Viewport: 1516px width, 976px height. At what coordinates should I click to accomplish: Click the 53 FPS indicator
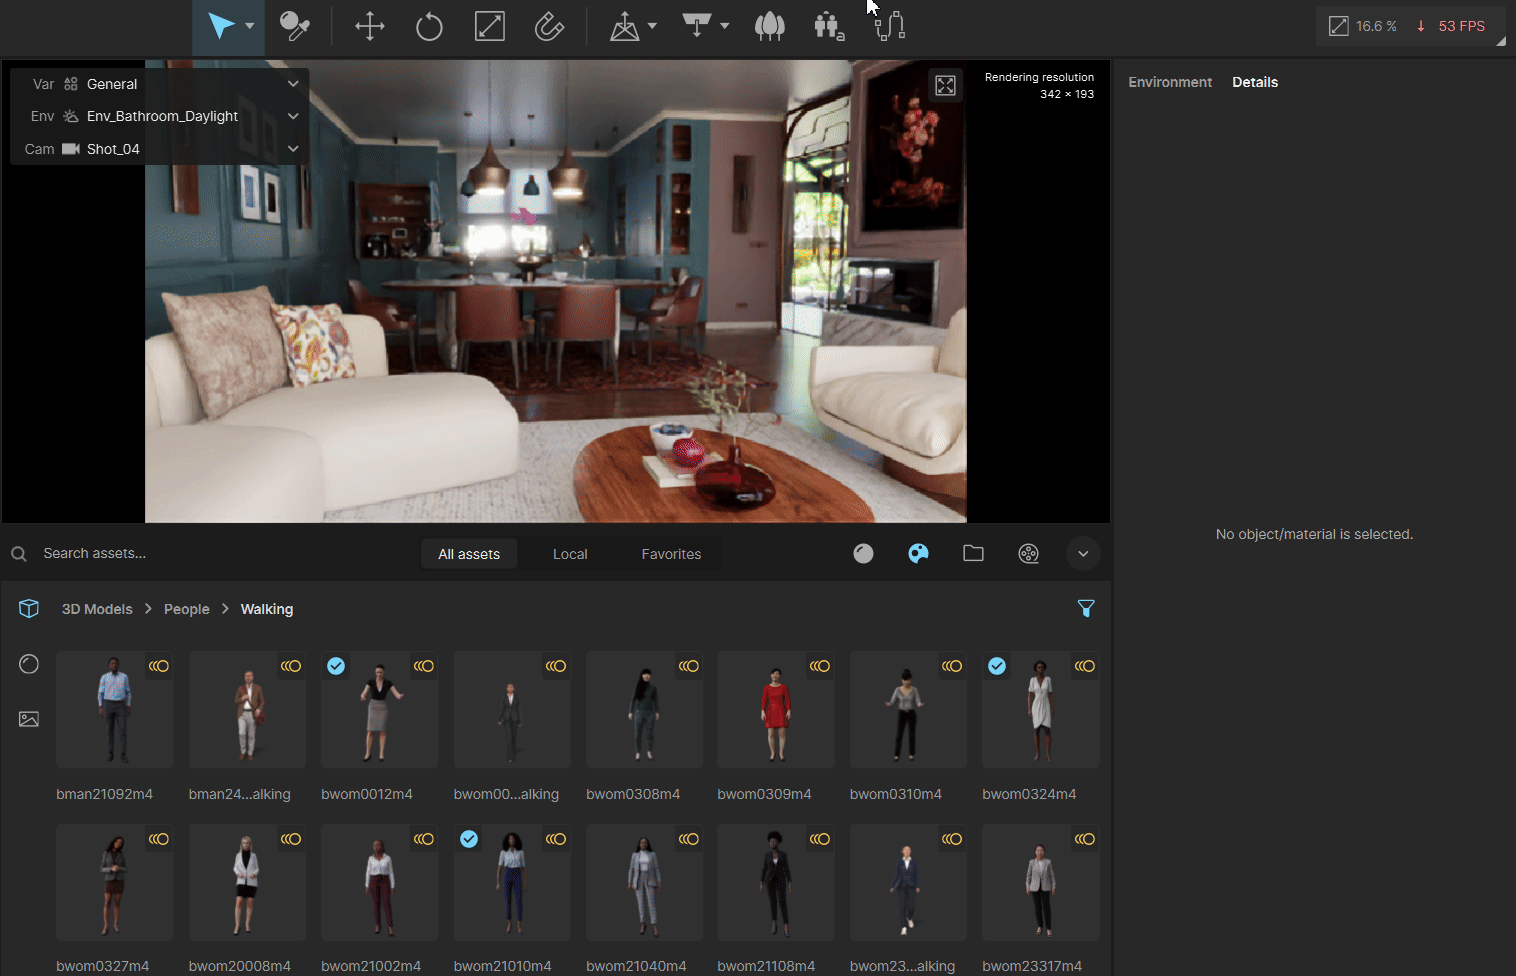(x=1450, y=26)
